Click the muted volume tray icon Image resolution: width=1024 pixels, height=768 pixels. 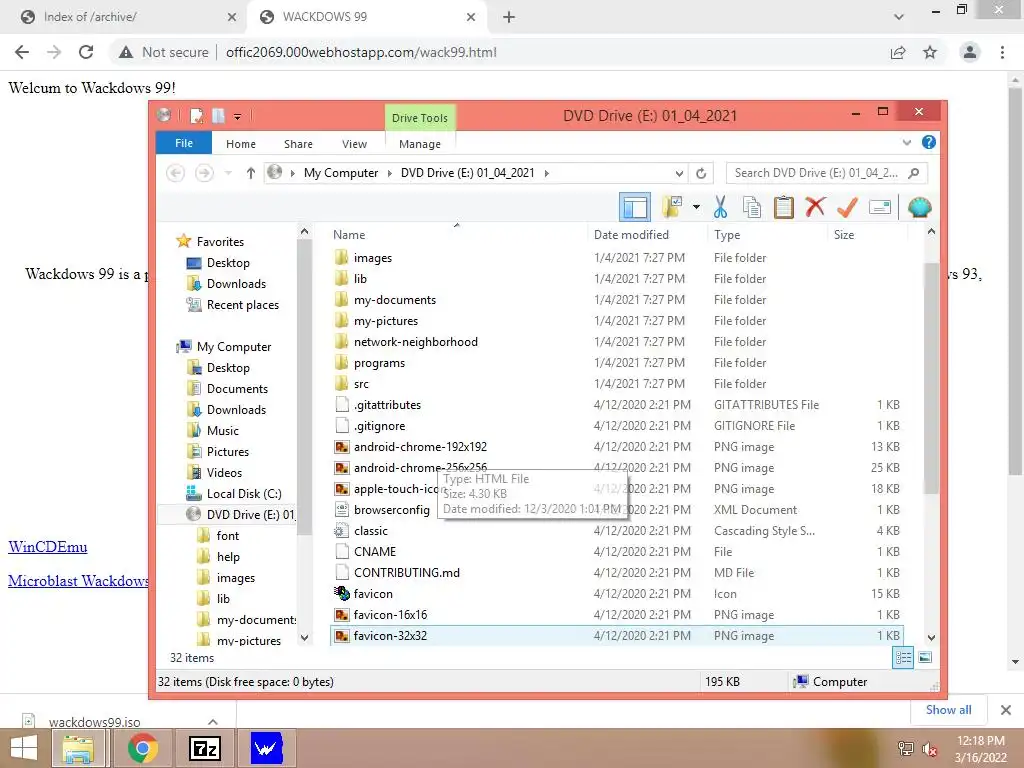click(929, 749)
